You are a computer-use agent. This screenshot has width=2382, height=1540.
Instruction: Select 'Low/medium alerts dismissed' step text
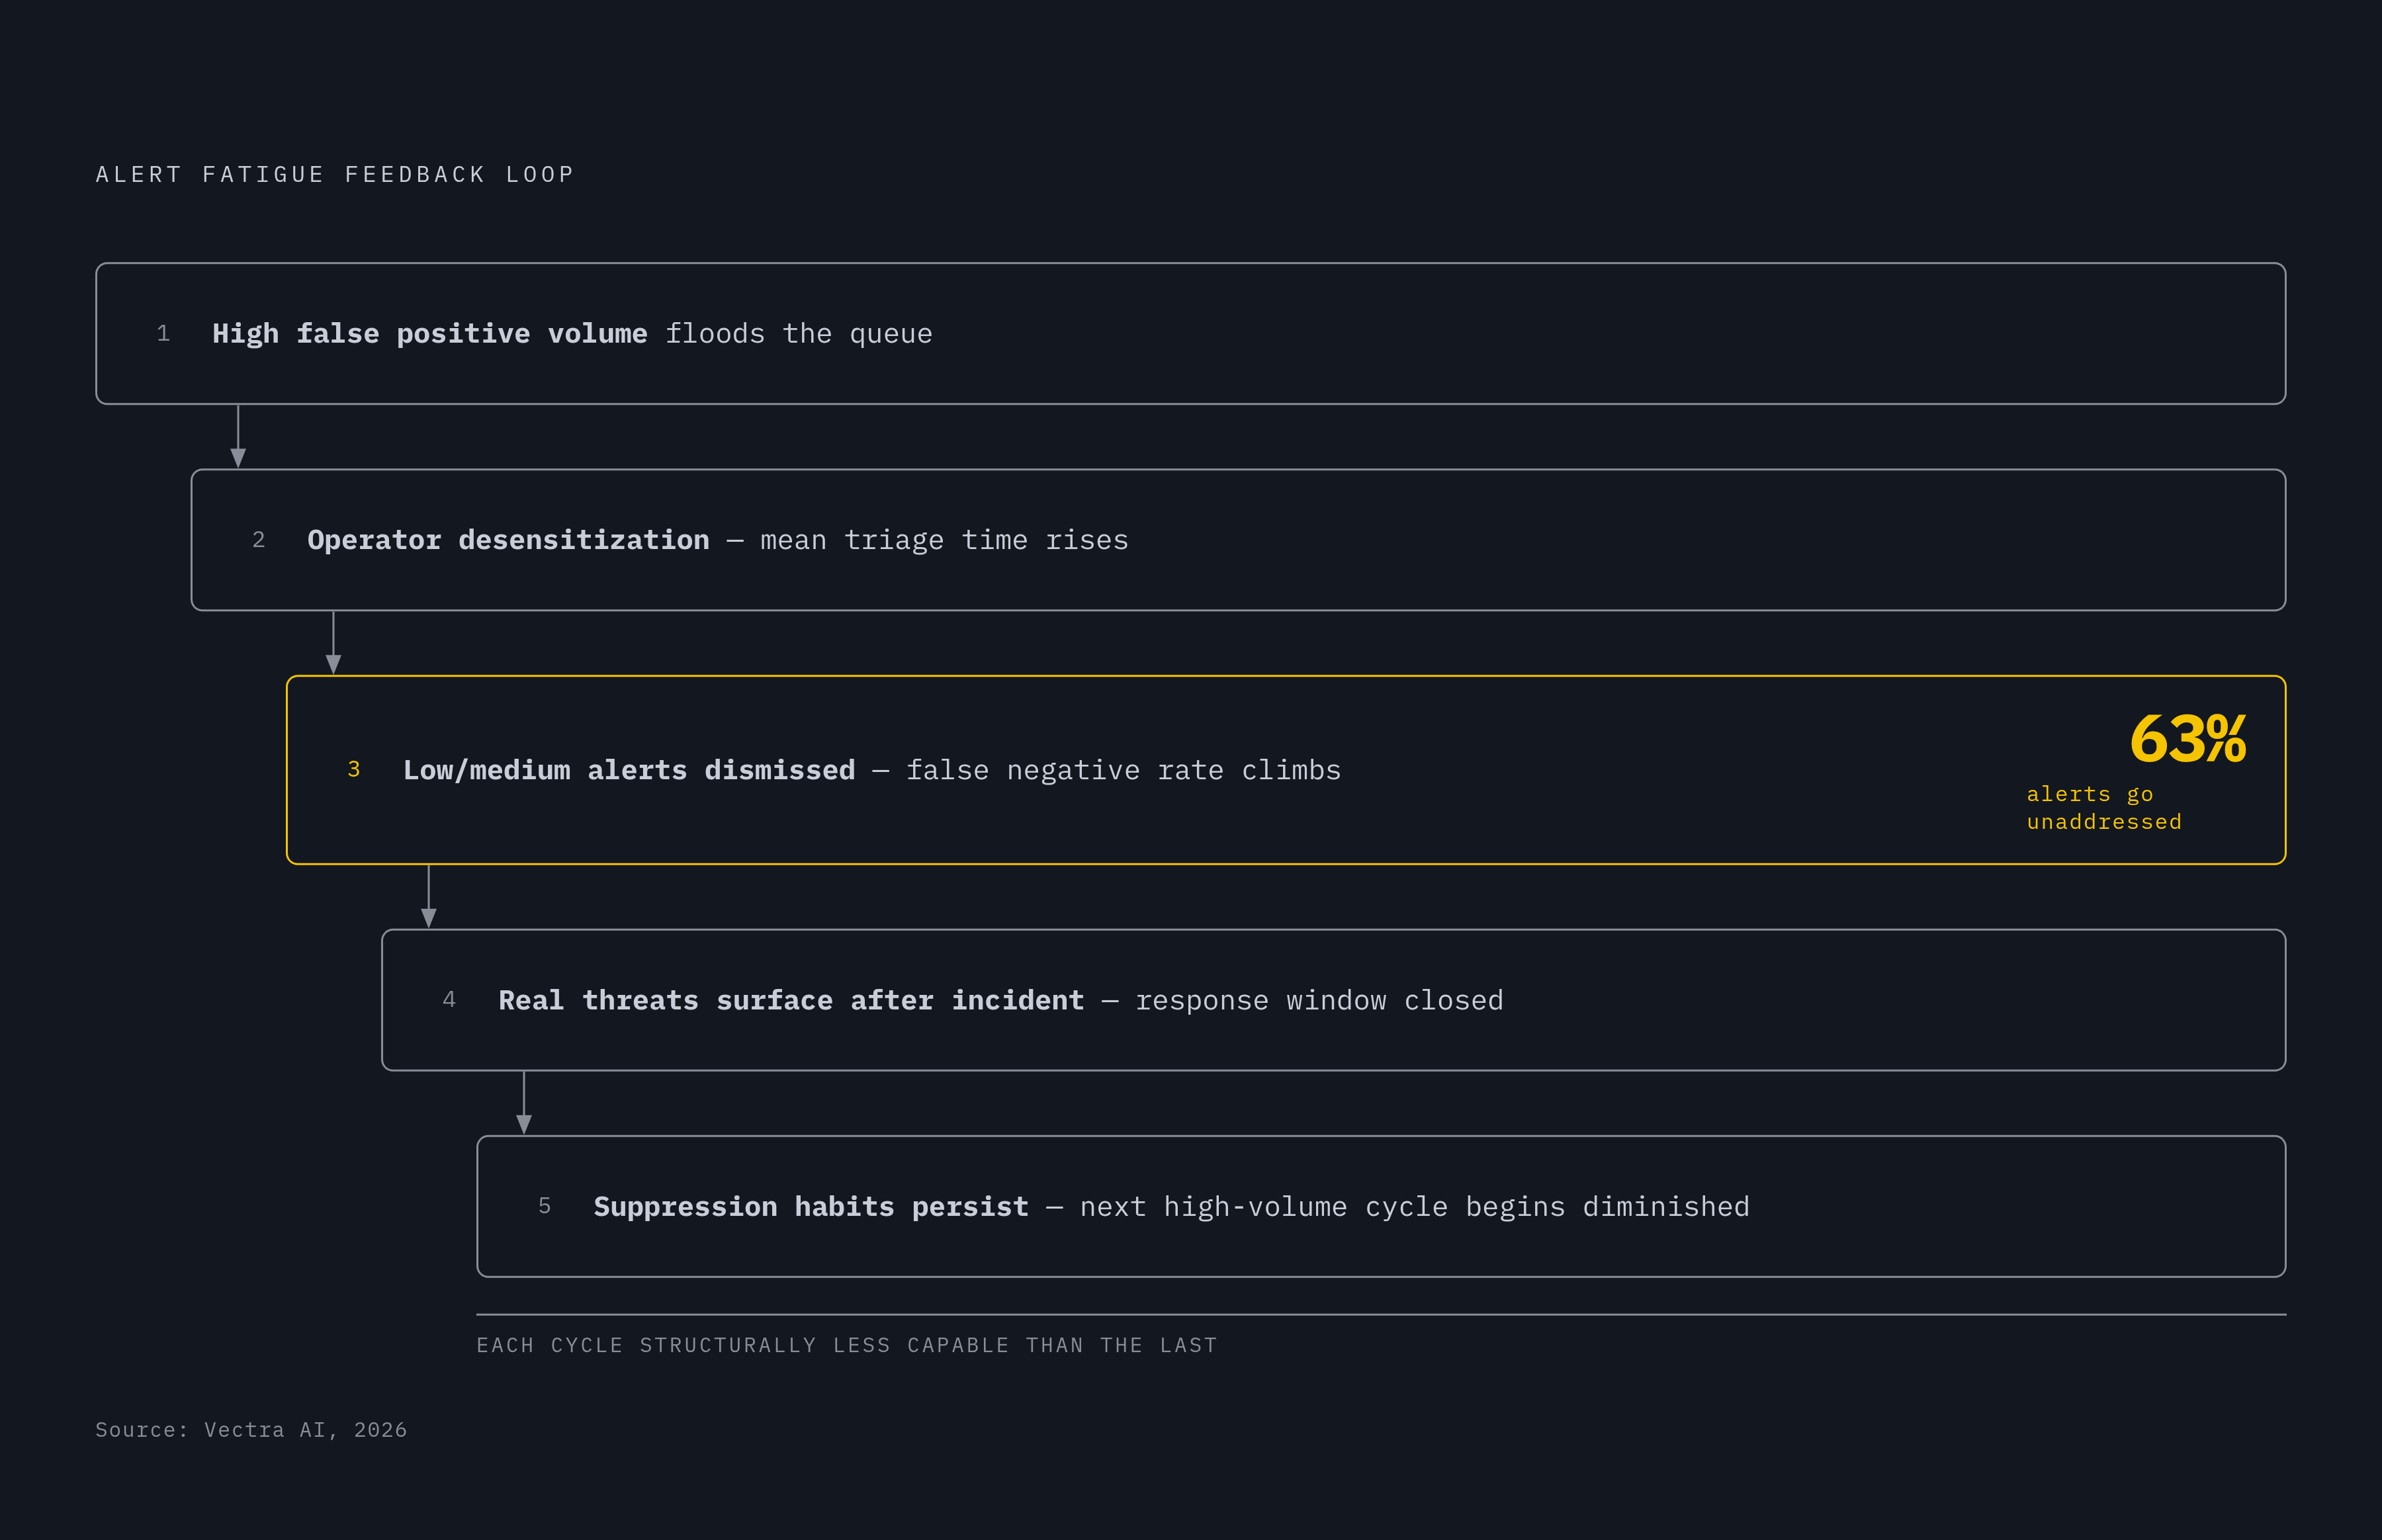point(629,770)
